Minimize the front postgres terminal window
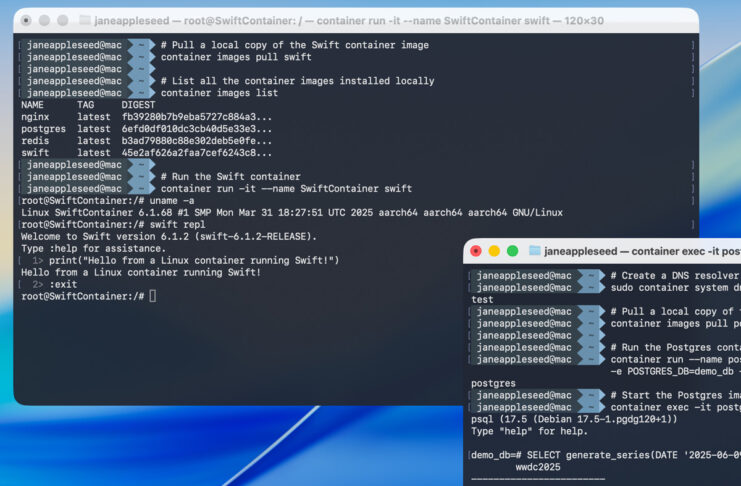 [494, 251]
